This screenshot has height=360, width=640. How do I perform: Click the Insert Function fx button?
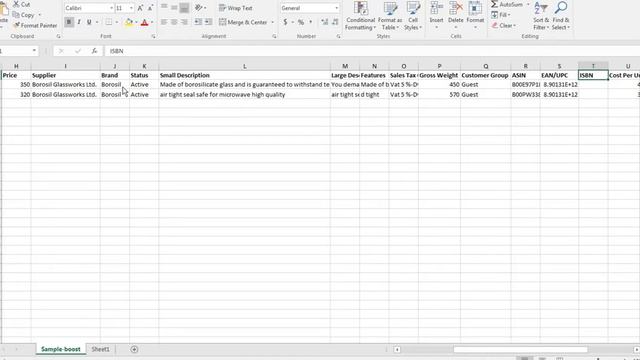click(94, 51)
